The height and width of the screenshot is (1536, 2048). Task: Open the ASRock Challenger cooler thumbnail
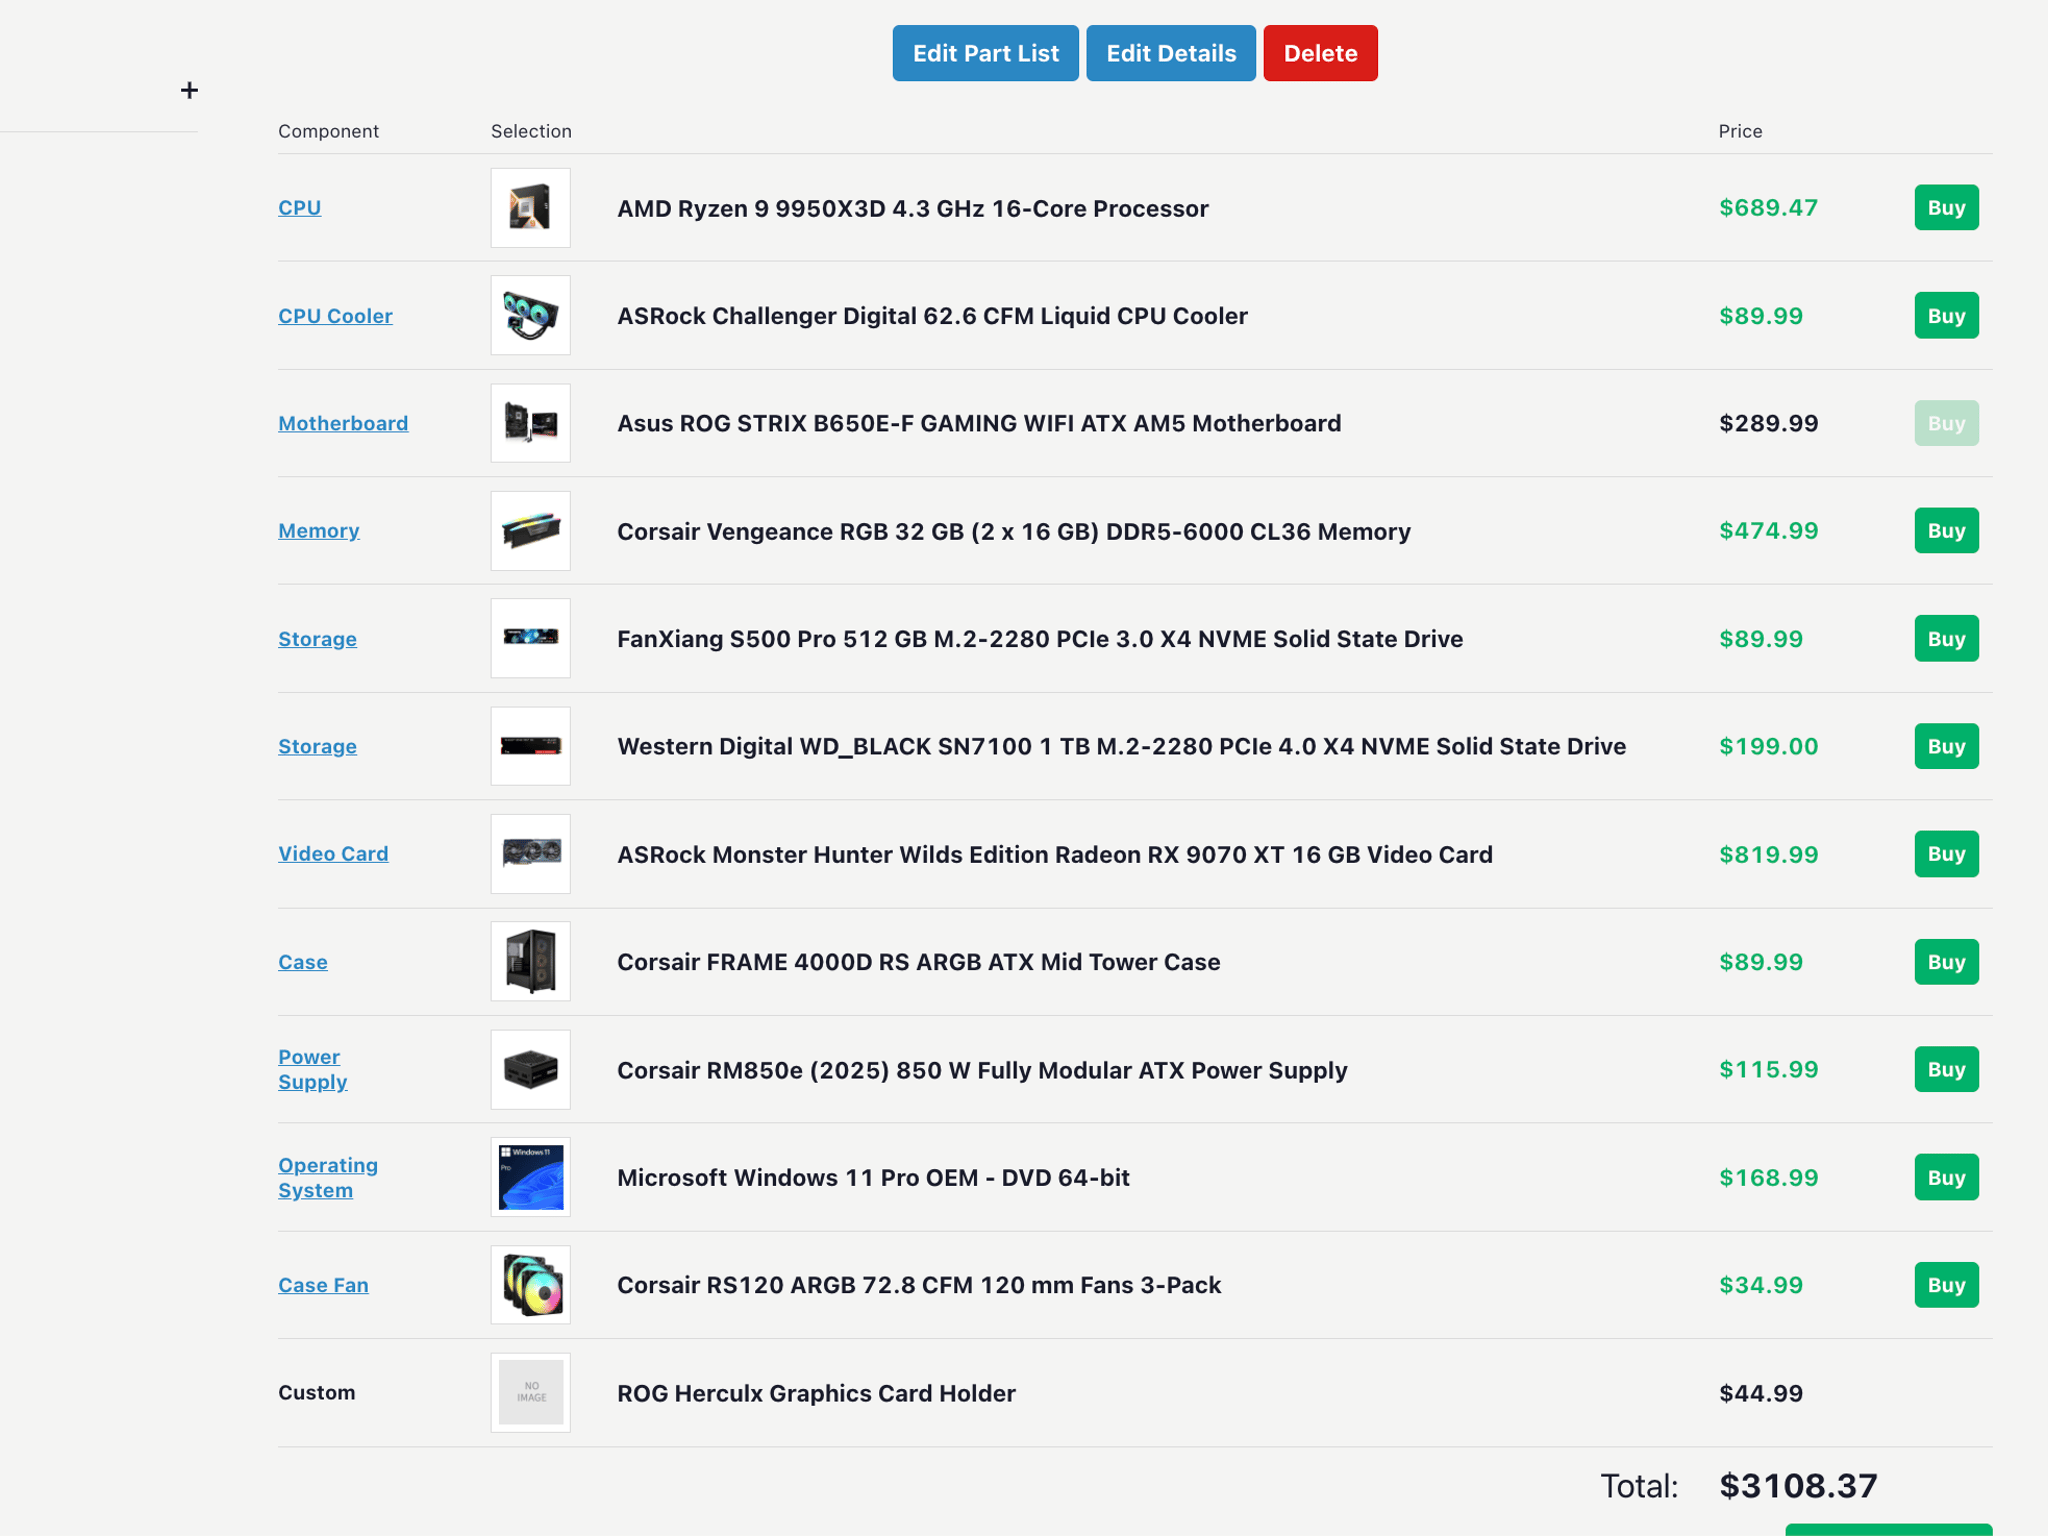[530, 315]
